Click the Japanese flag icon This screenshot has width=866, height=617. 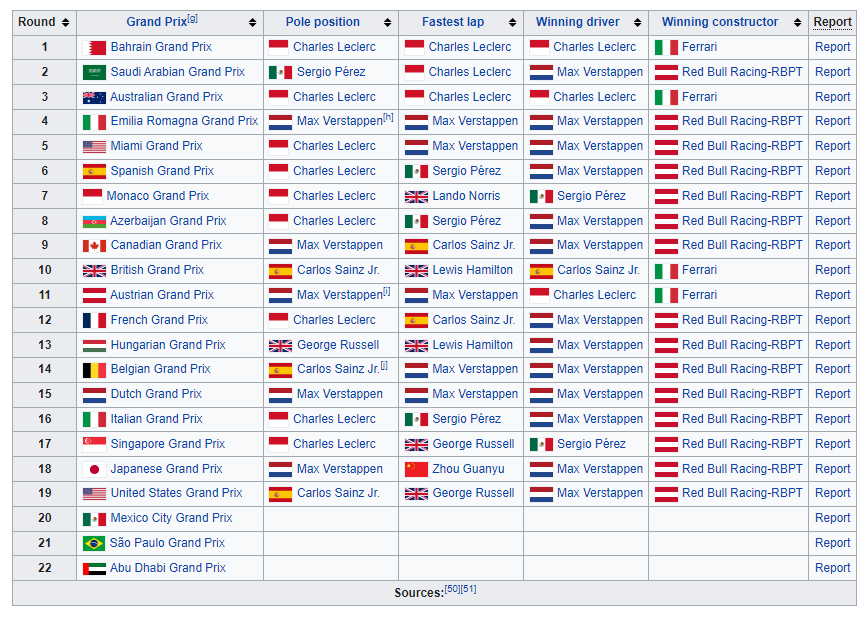[x=94, y=470]
